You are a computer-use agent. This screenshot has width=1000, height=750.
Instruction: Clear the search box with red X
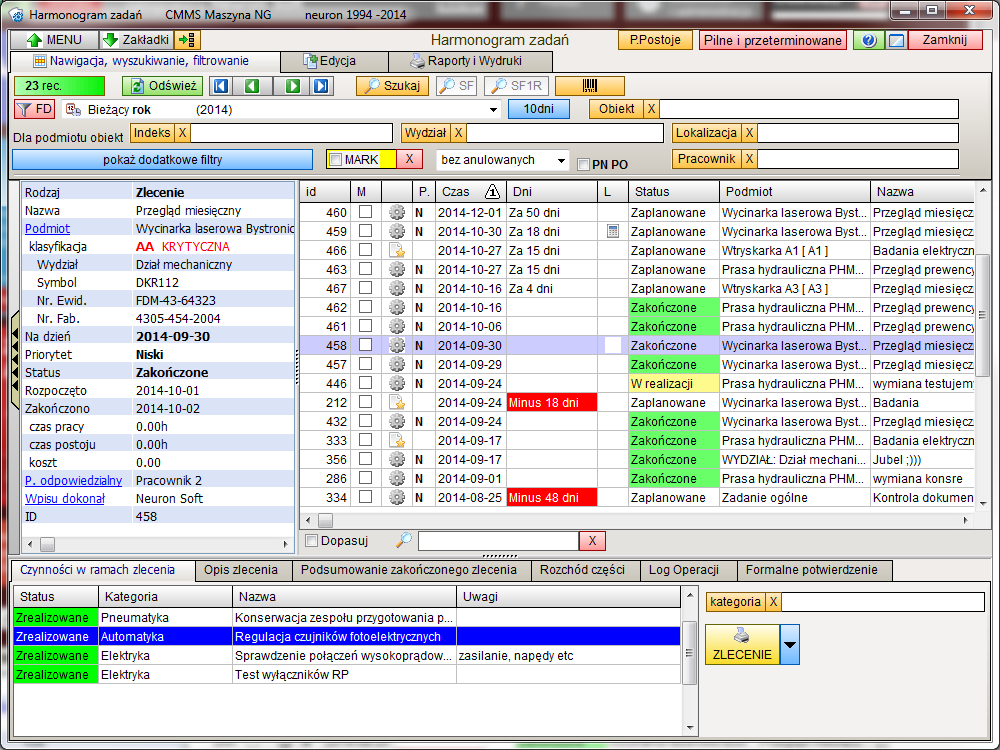pyautogui.click(x=592, y=541)
